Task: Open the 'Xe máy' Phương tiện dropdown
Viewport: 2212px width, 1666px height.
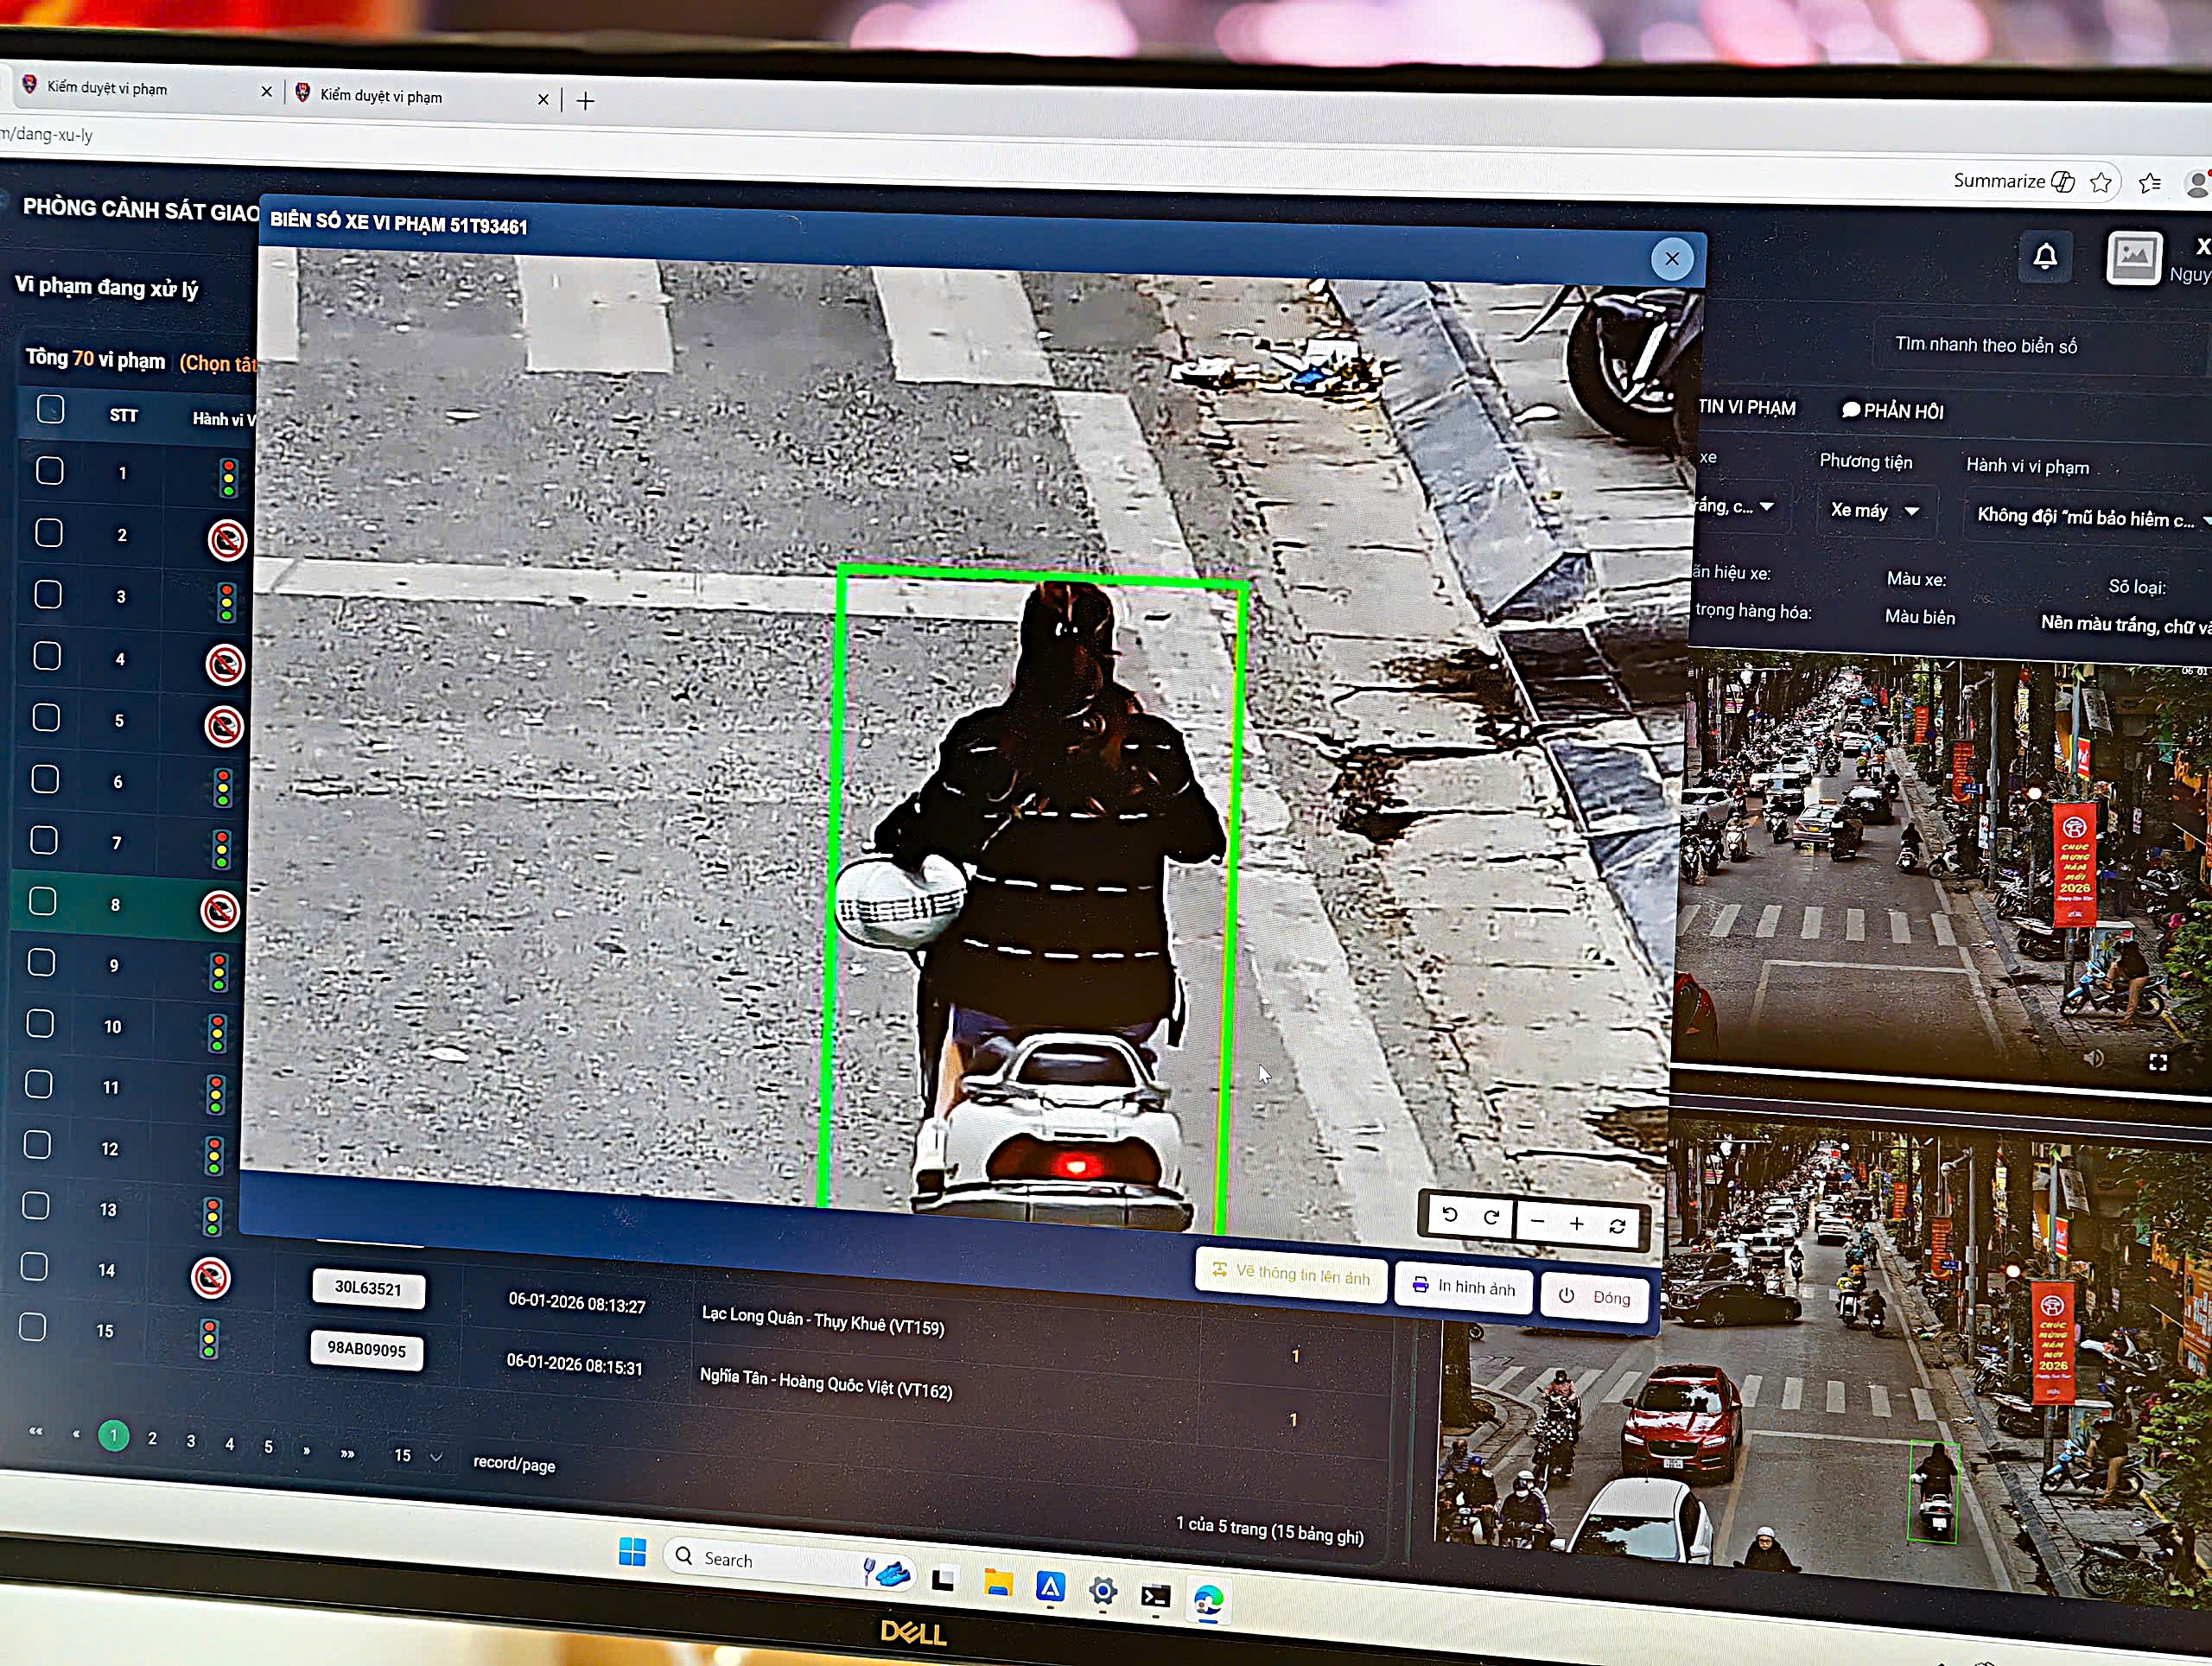Action: [1875, 511]
